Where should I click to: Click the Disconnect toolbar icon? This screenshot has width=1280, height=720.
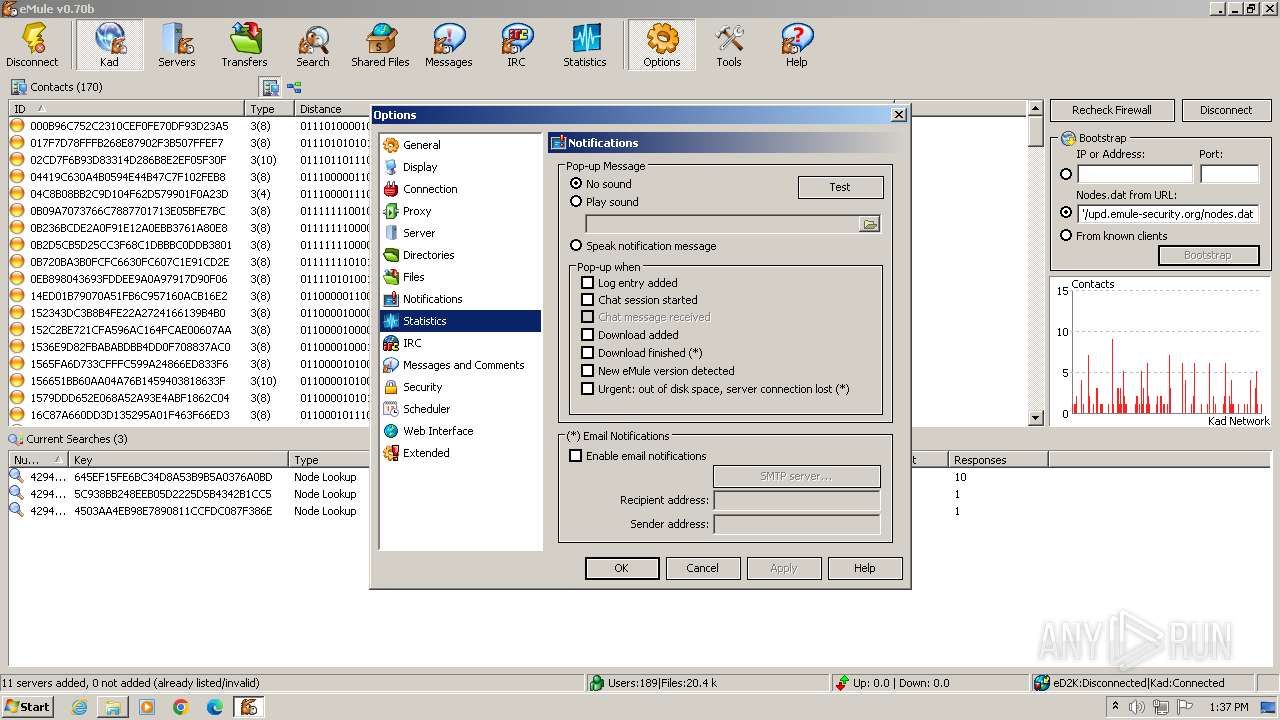point(32,45)
